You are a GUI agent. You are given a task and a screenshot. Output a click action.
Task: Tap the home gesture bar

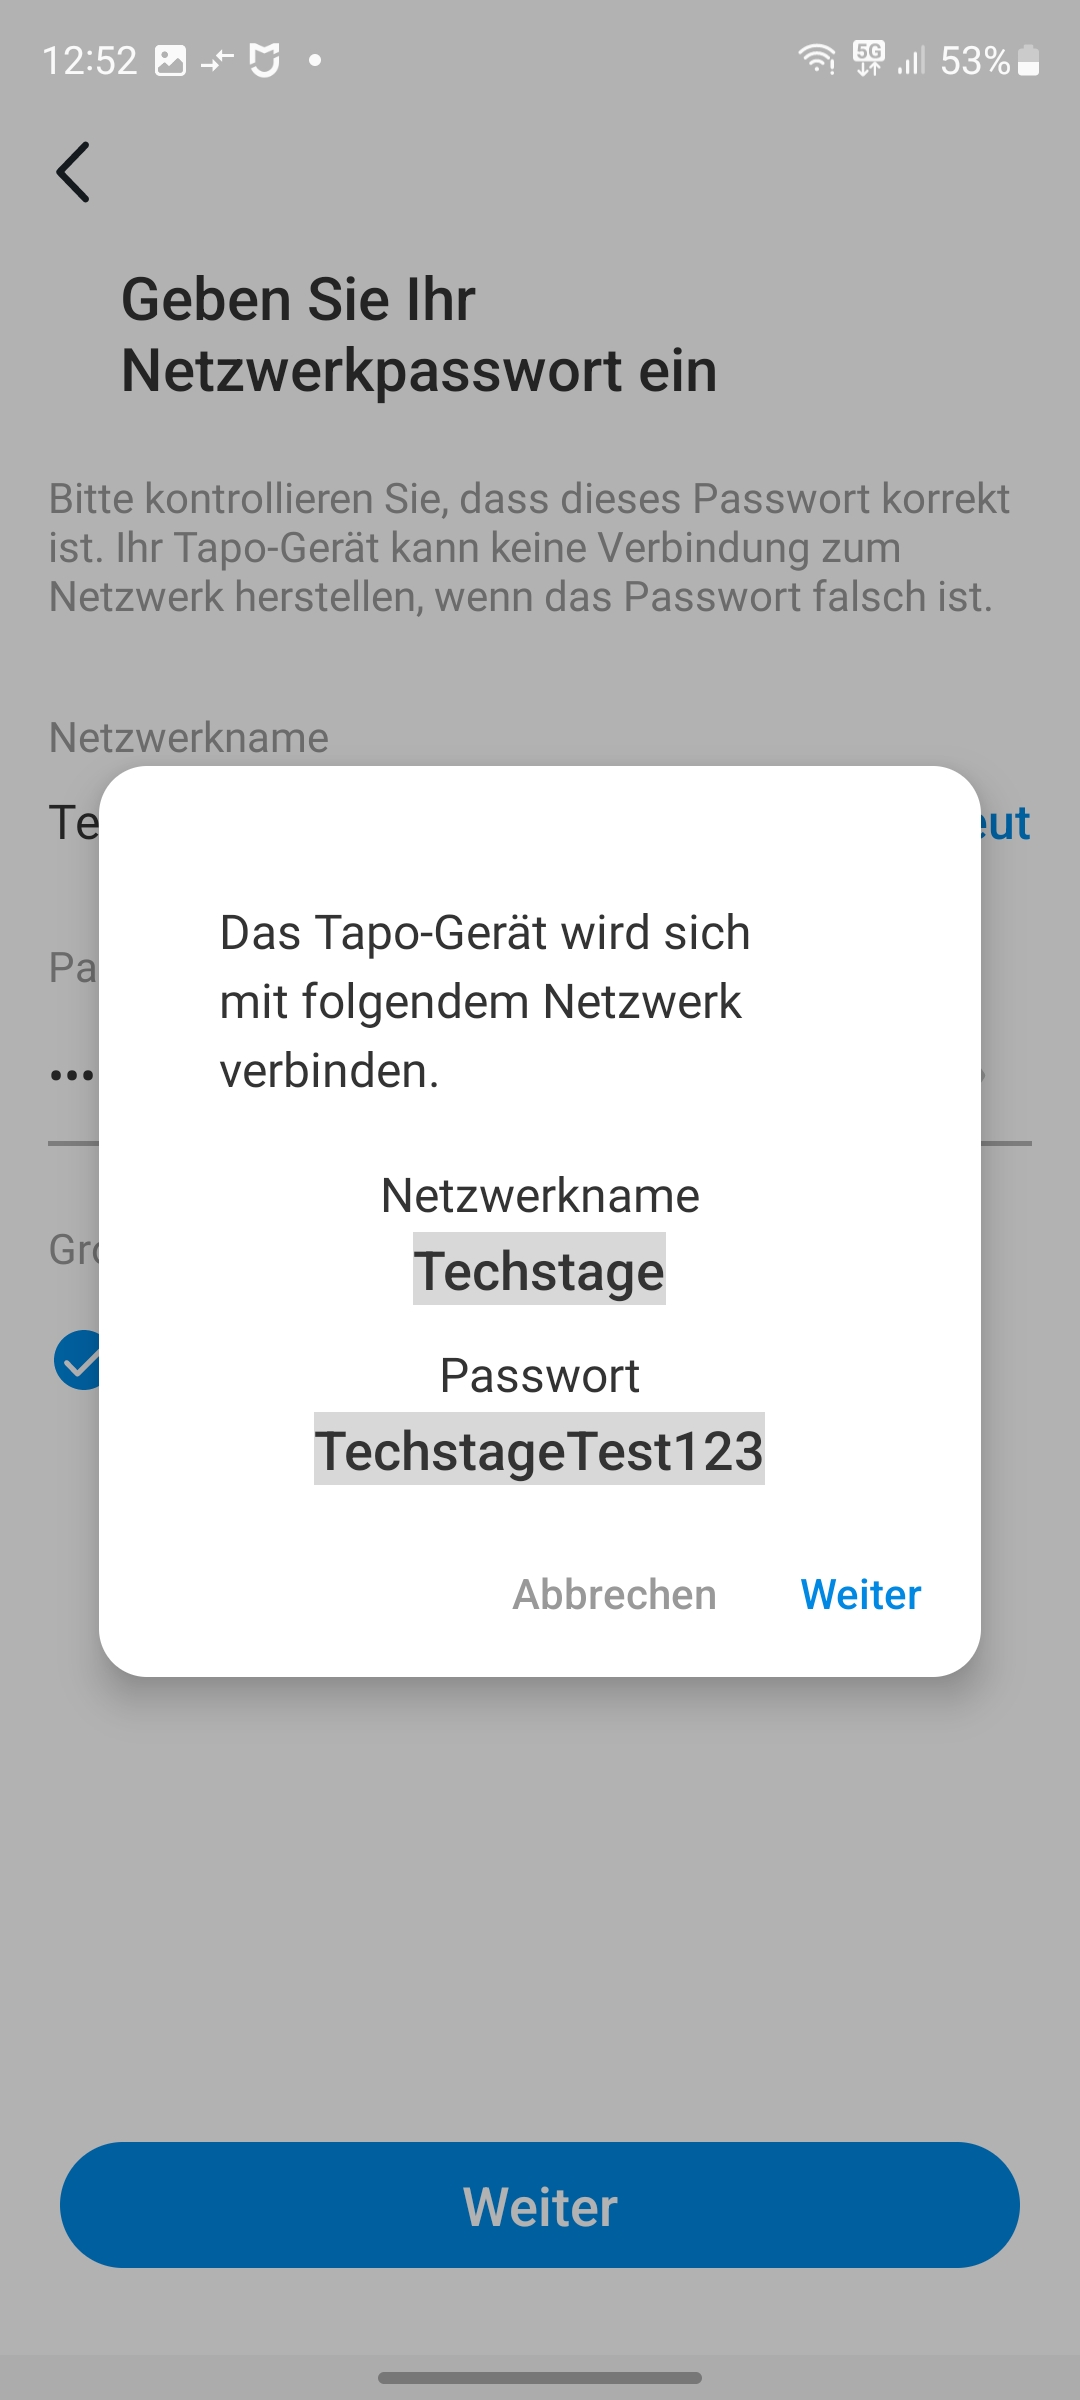(540, 2377)
